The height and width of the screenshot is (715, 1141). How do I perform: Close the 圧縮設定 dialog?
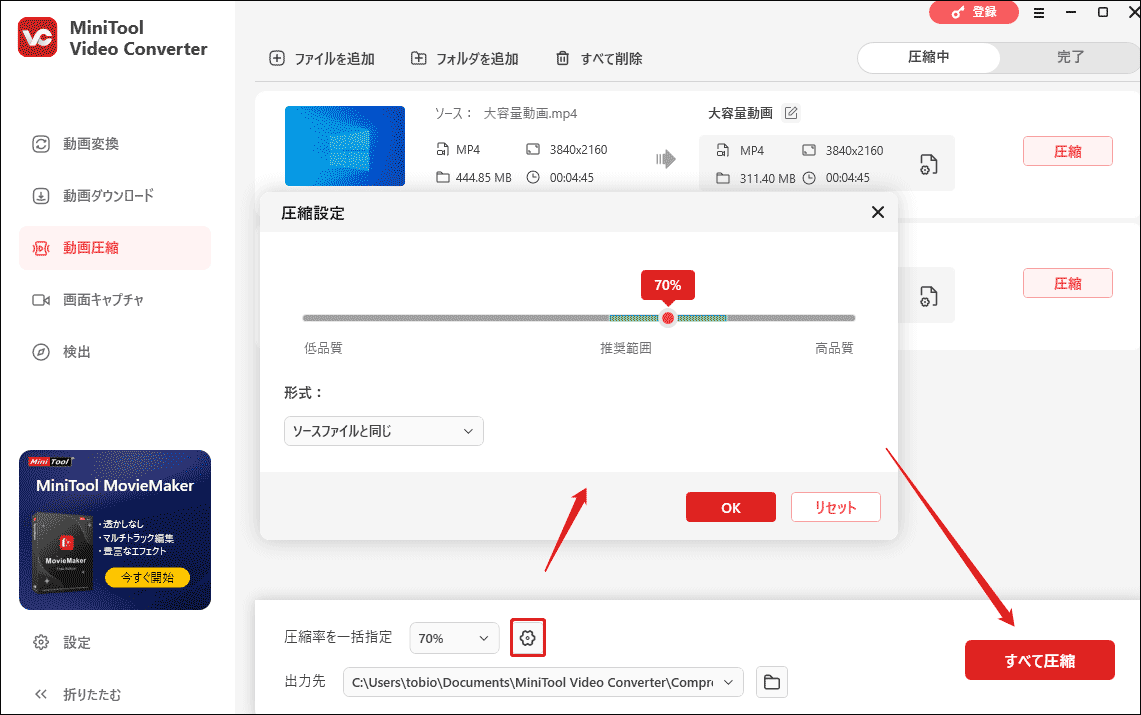coord(878,212)
